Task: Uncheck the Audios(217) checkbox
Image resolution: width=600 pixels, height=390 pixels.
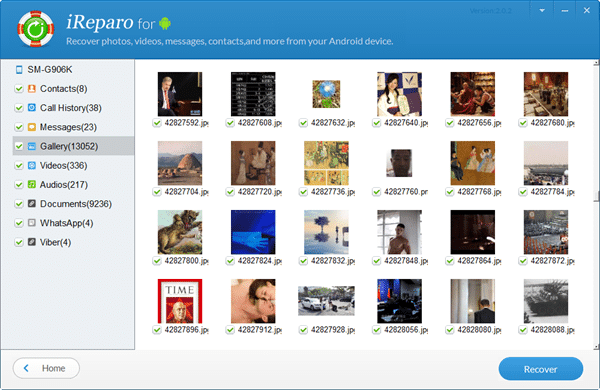Action: pyautogui.click(x=19, y=184)
